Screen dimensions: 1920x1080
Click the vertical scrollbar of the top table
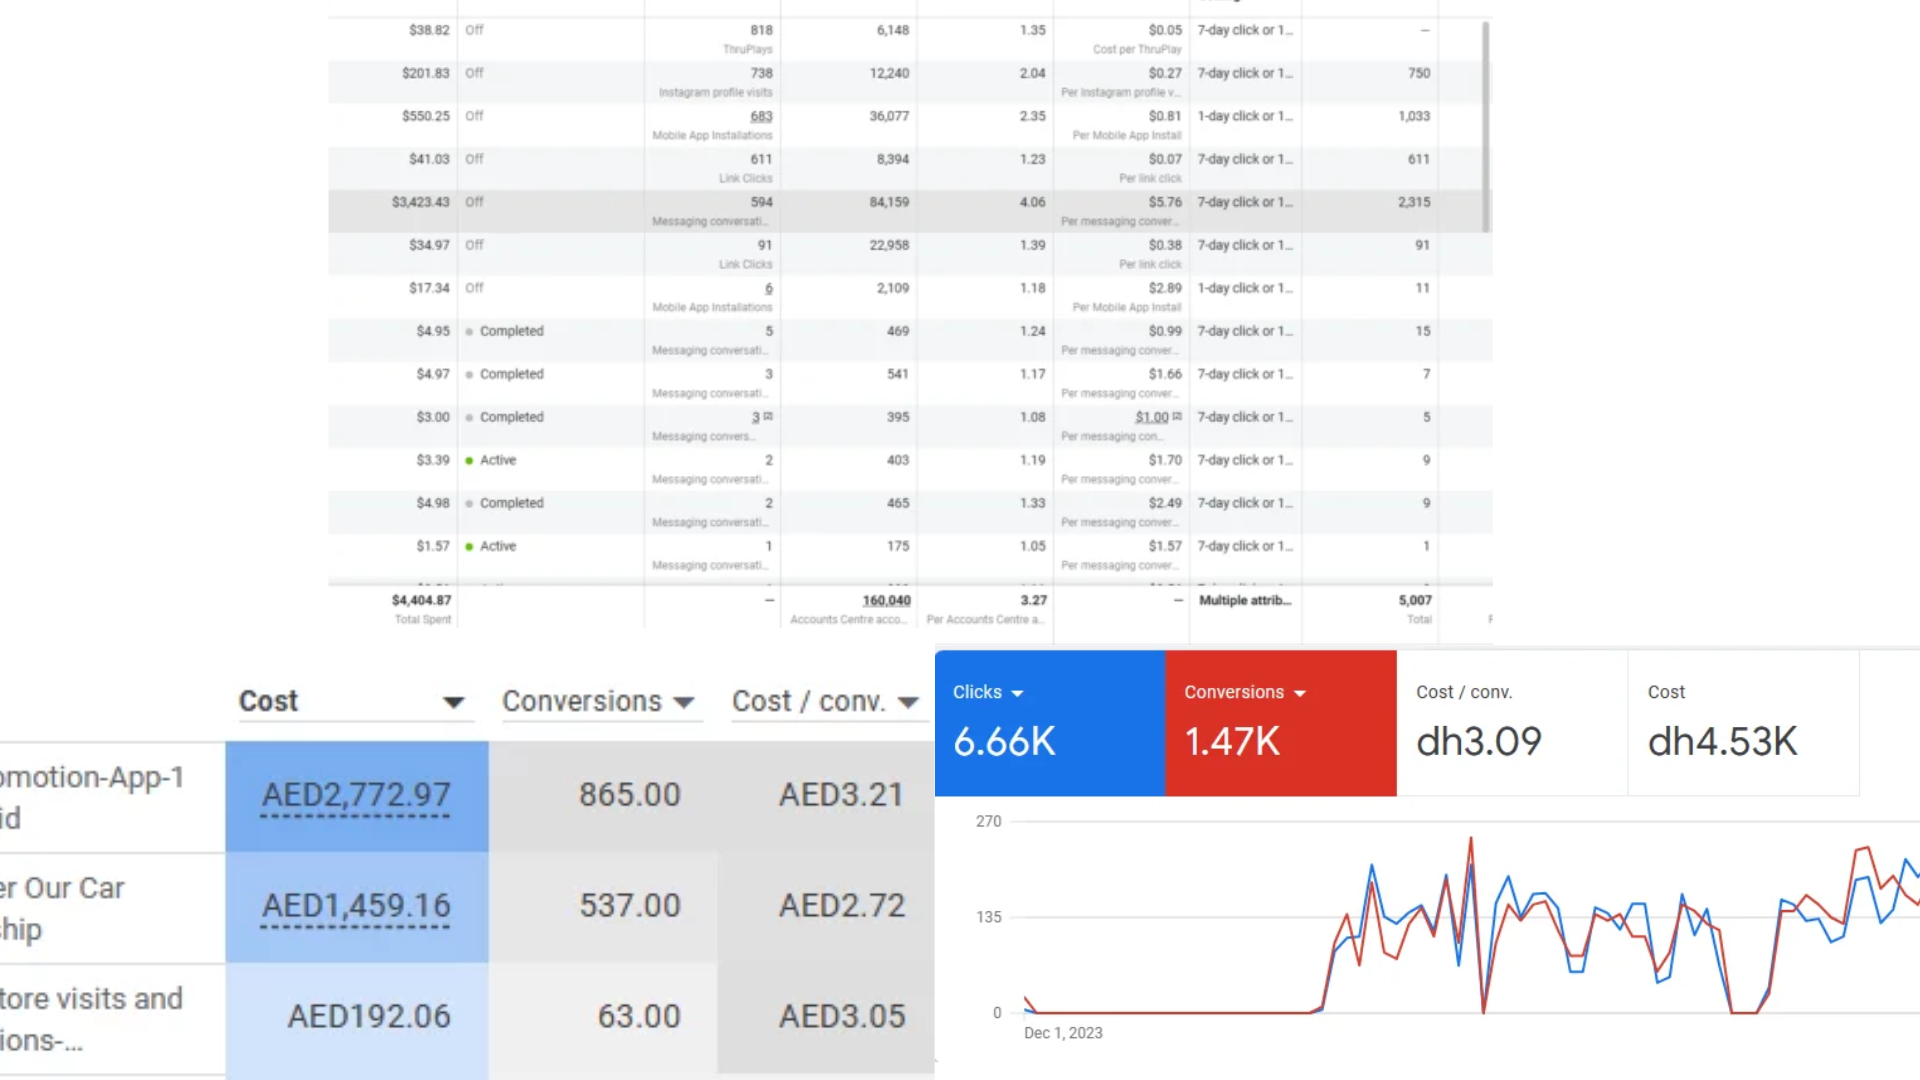pyautogui.click(x=1486, y=127)
